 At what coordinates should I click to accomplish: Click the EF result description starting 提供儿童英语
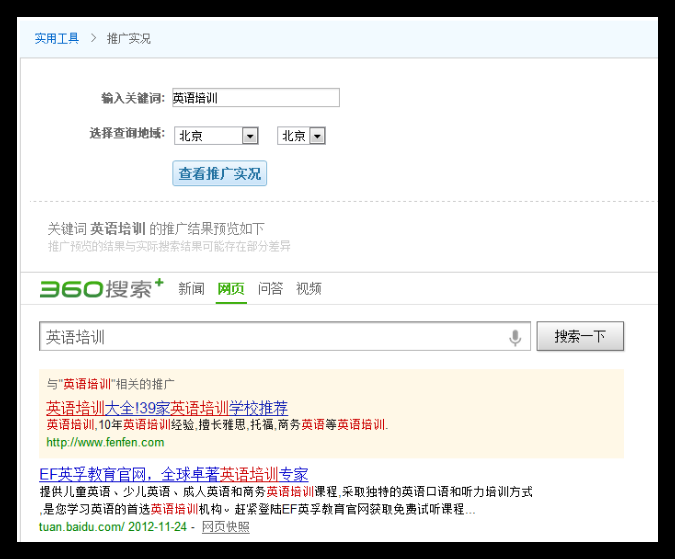pyautogui.click(x=286, y=500)
